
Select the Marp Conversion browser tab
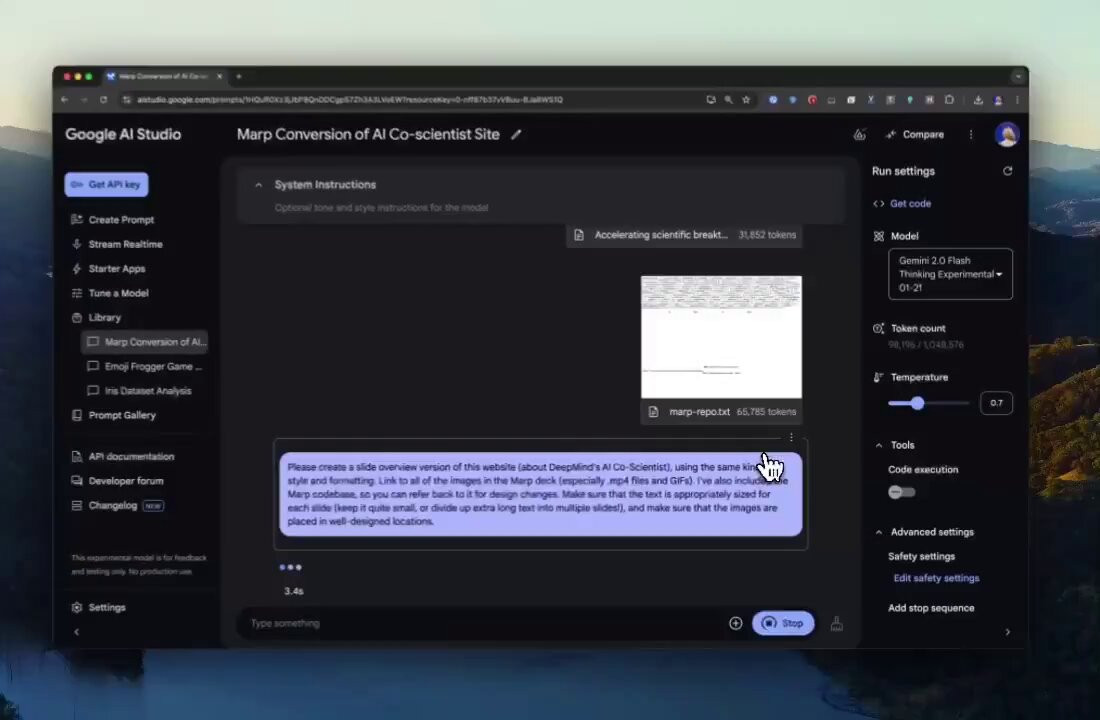[163, 76]
